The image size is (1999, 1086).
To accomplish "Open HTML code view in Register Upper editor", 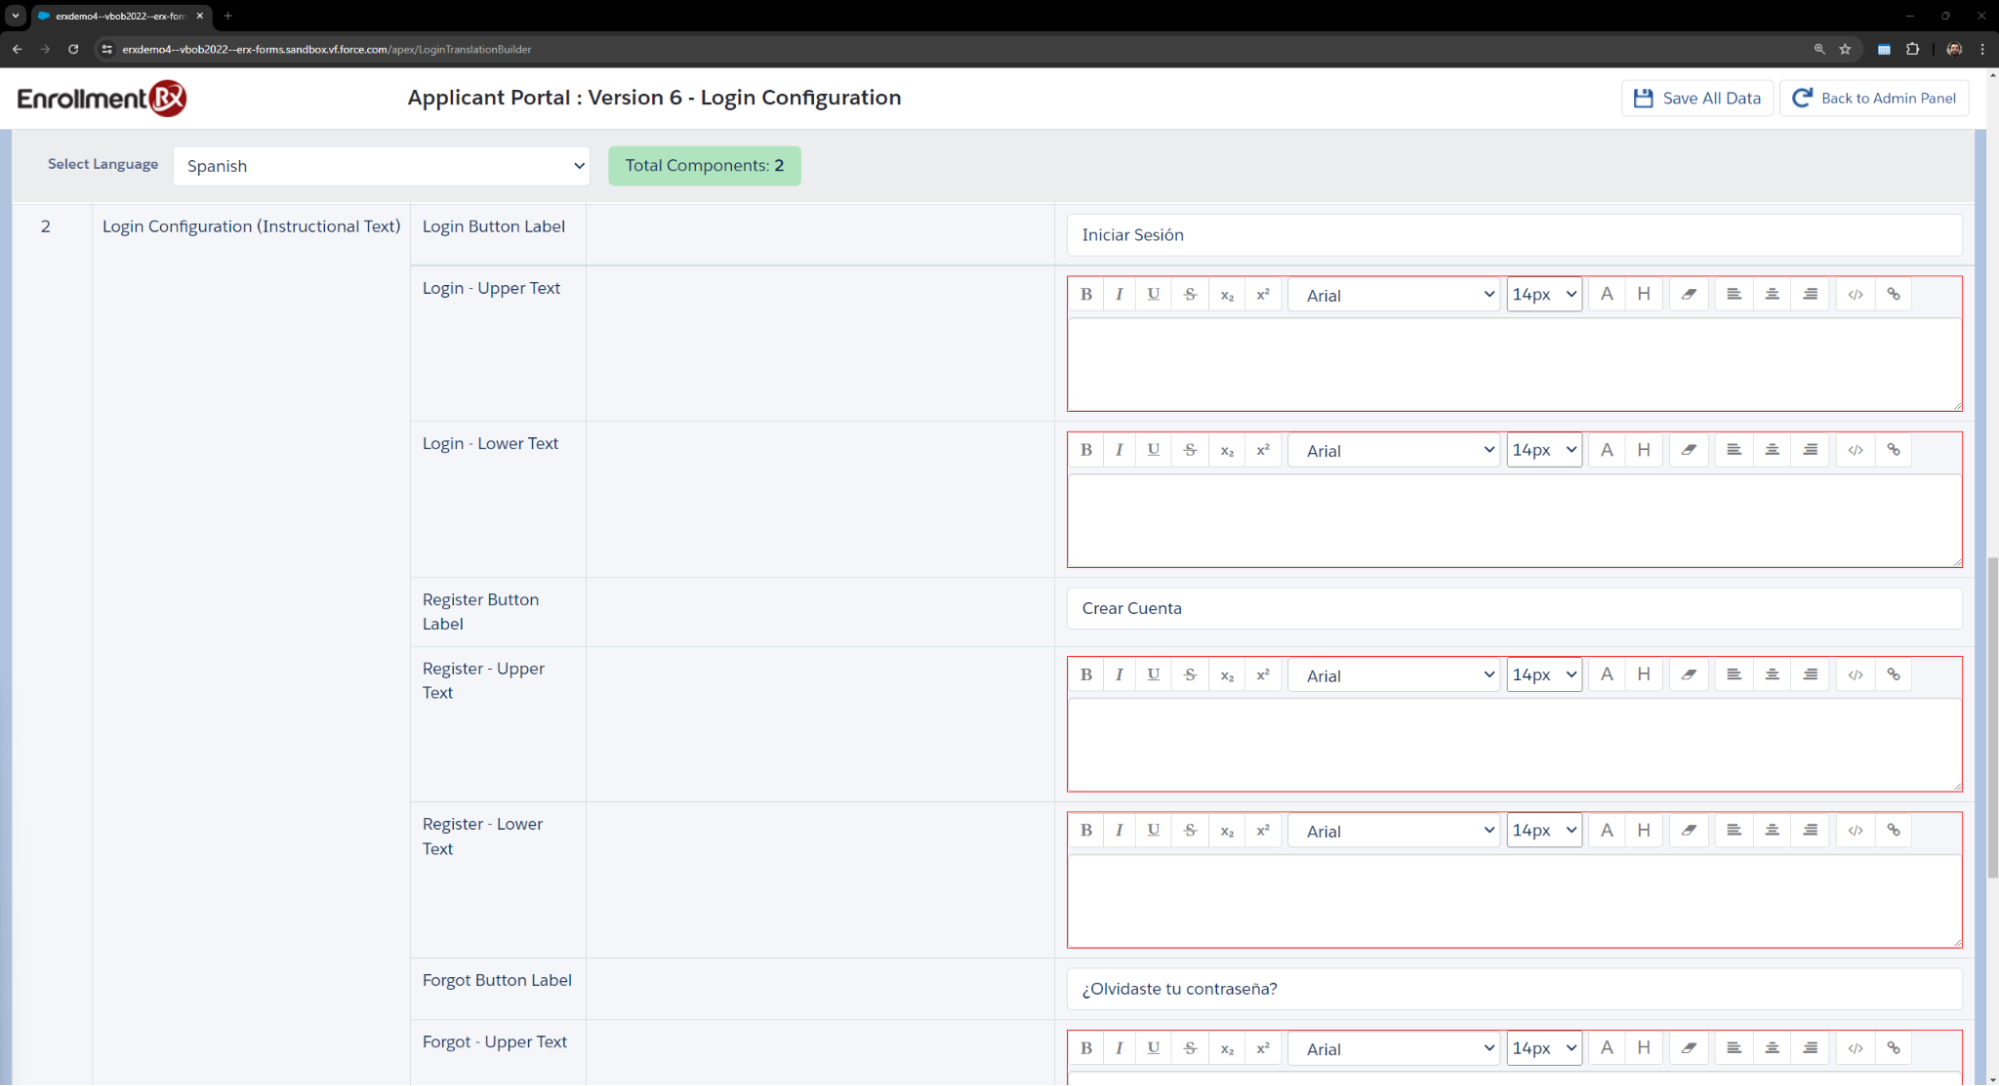I will coord(1855,675).
